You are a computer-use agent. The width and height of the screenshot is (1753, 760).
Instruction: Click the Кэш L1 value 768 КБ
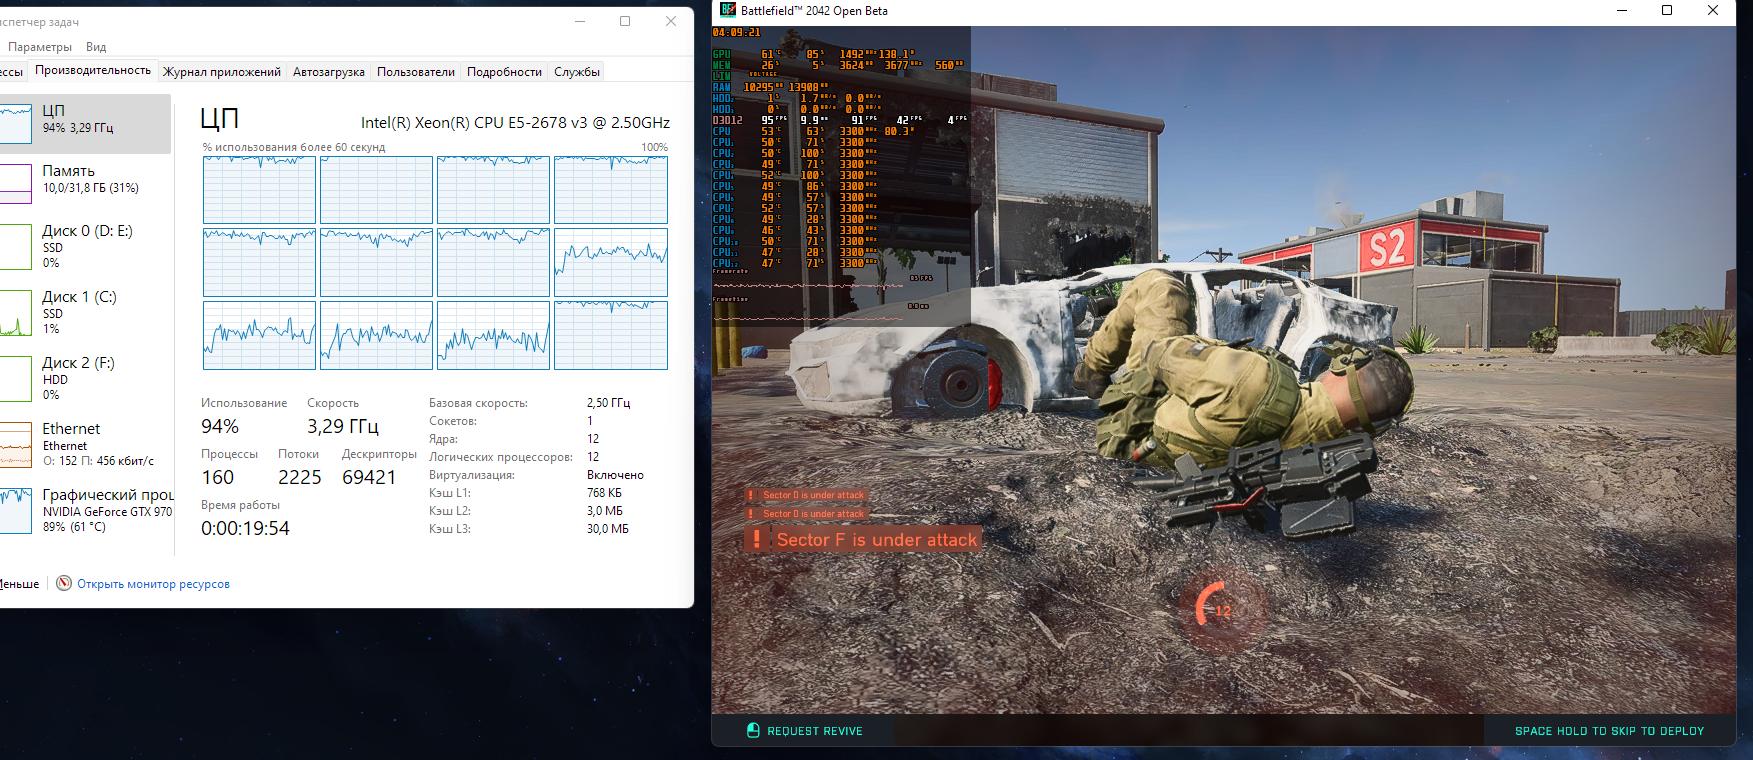[x=605, y=493]
